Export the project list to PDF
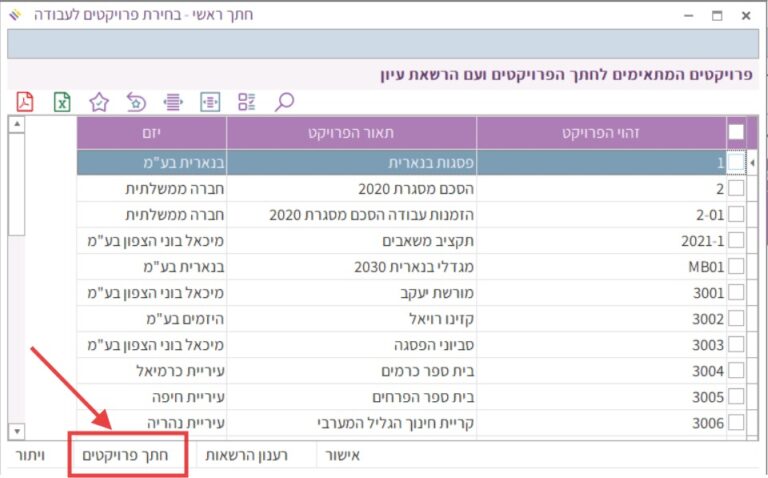Screen dimensions: 768x478 (x=25, y=101)
